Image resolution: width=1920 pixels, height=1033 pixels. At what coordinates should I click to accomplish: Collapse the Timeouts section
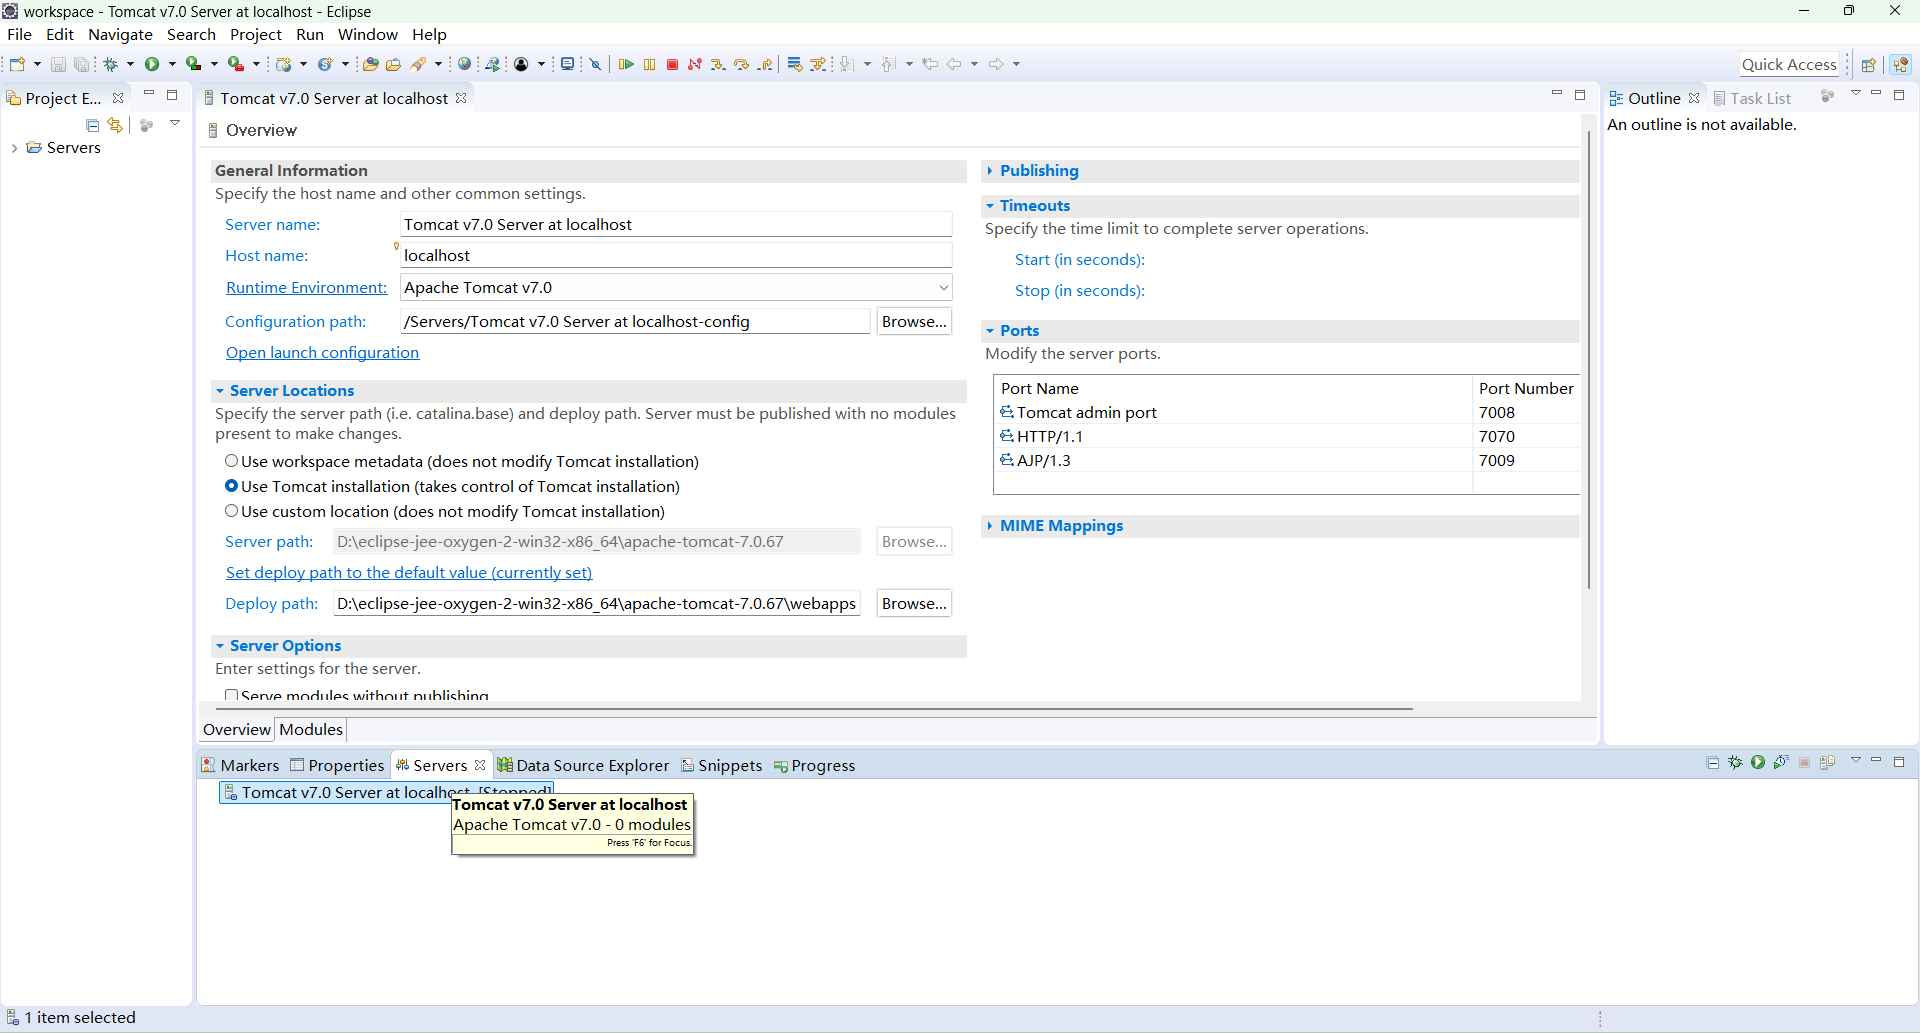[990, 206]
